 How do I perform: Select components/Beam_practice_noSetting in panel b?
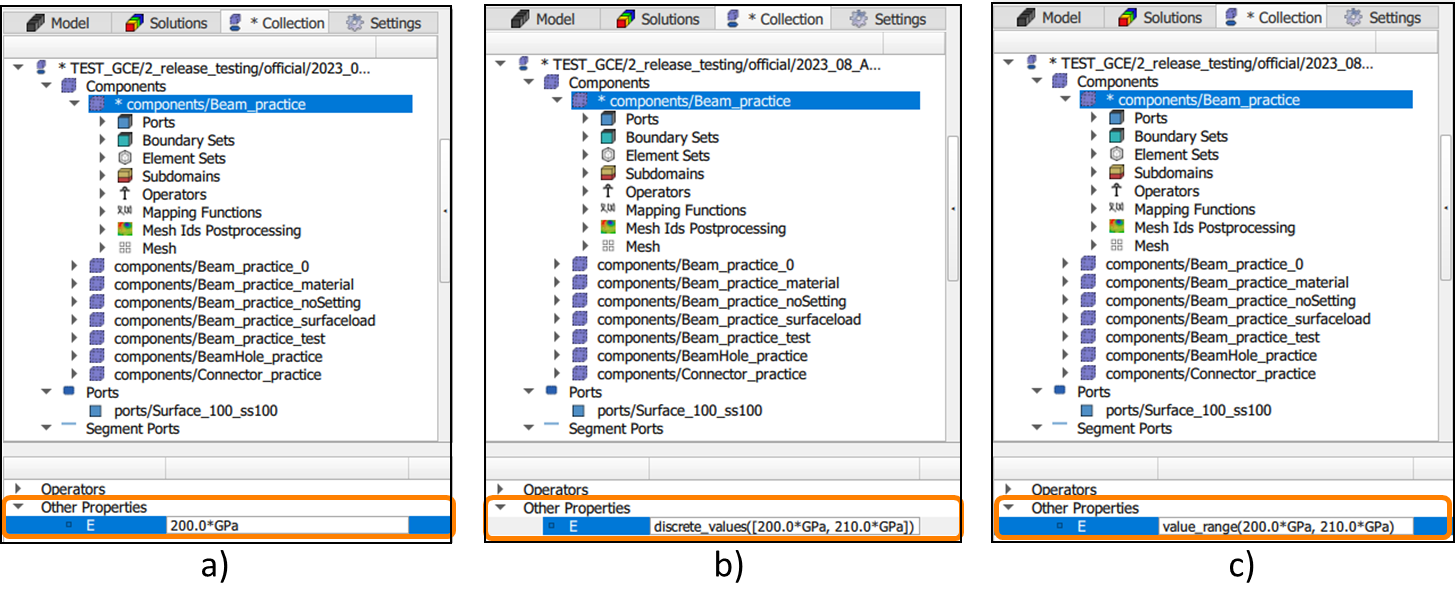pos(722,301)
